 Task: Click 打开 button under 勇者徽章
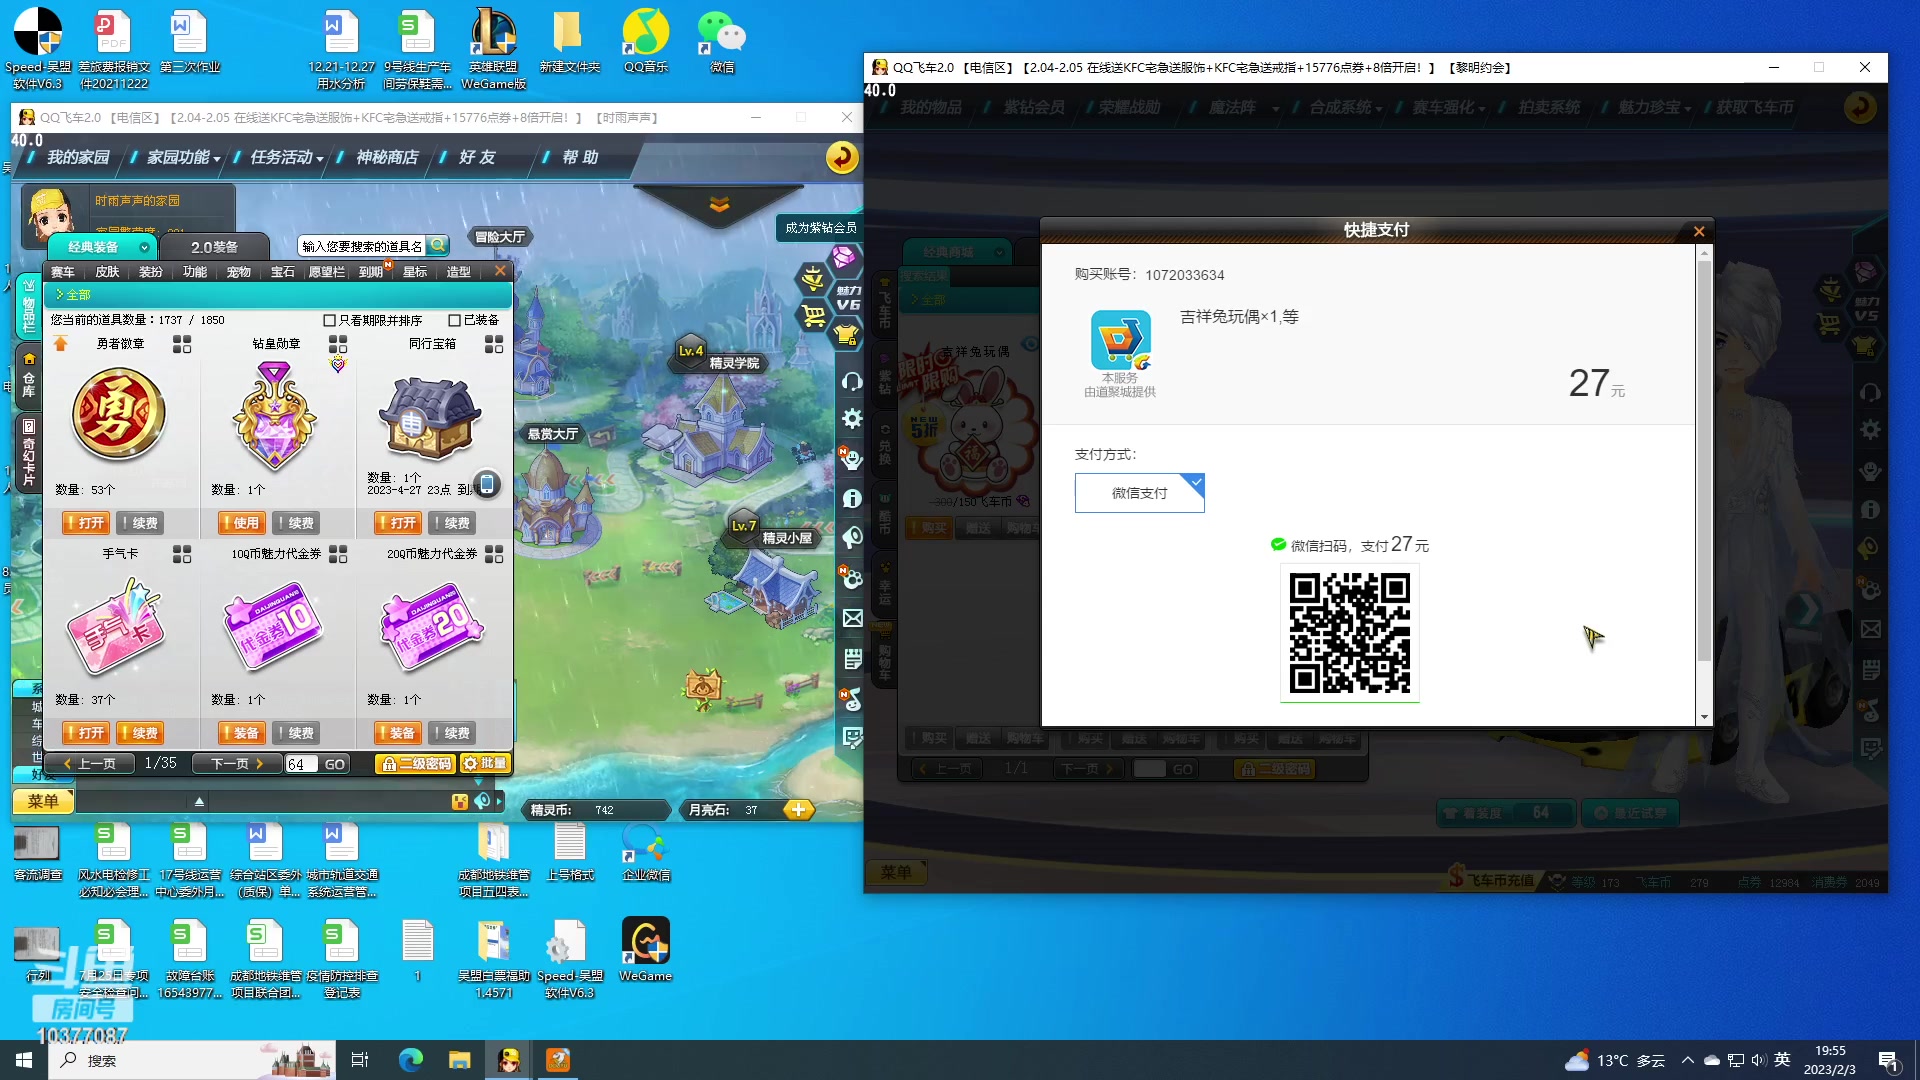click(x=85, y=523)
